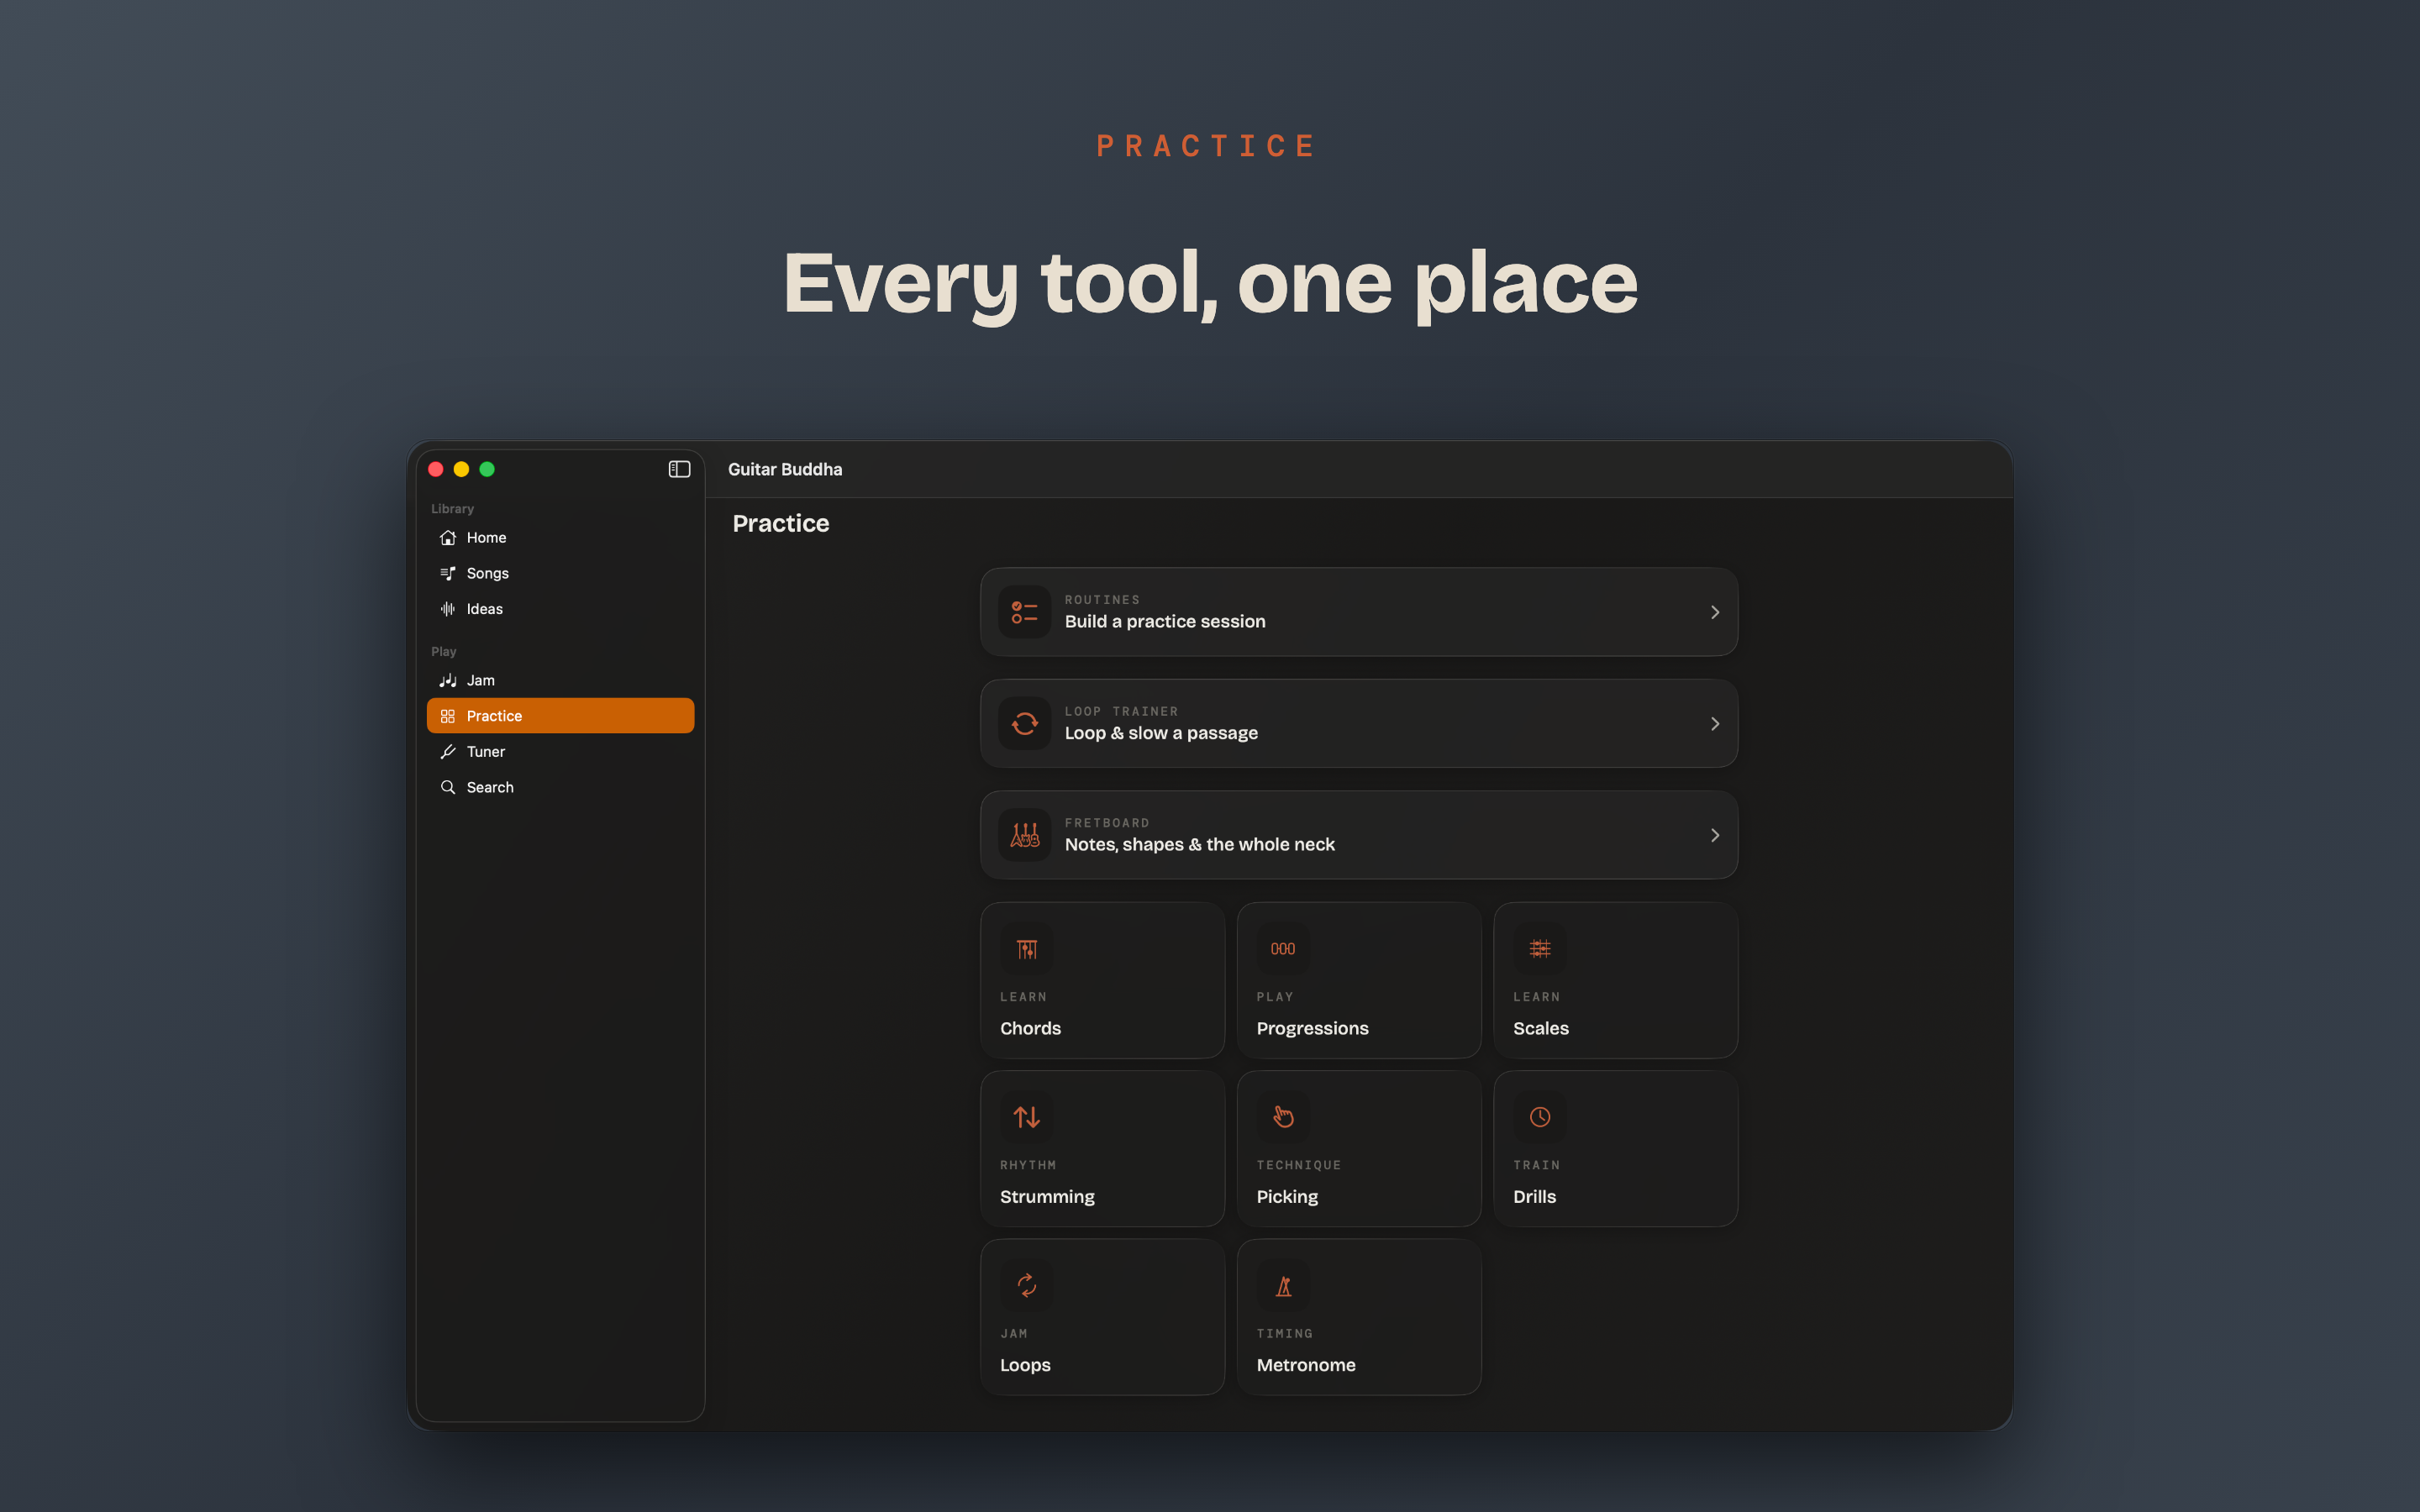Open the Progressions card
Screen dimensions: 2420x1512
click(1359, 980)
